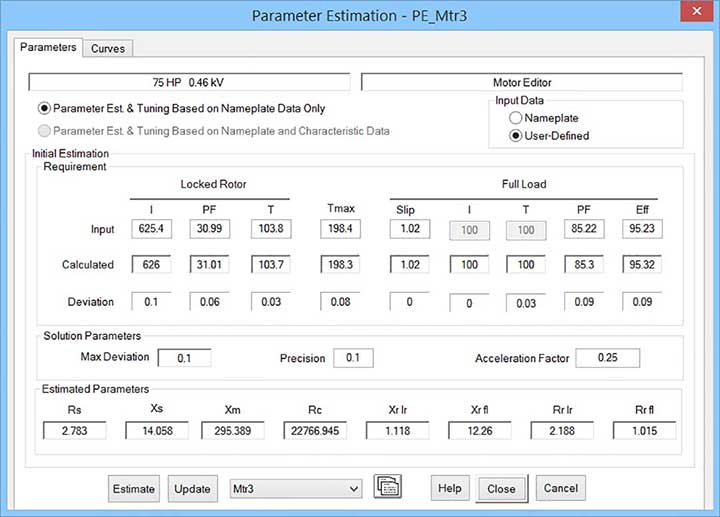
Task: Edit the Max Deviation value field
Action: [183, 358]
